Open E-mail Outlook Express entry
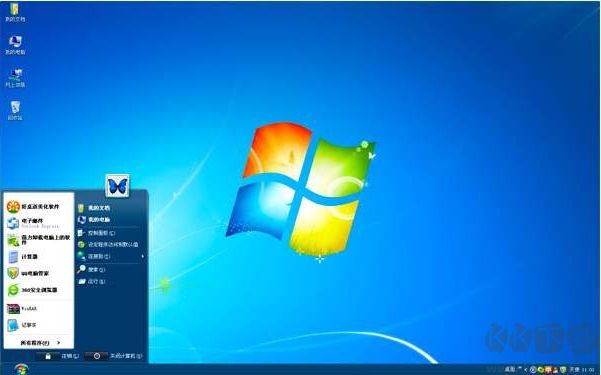Image resolution: width=601 pixels, height=375 pixels. point(33,223)
